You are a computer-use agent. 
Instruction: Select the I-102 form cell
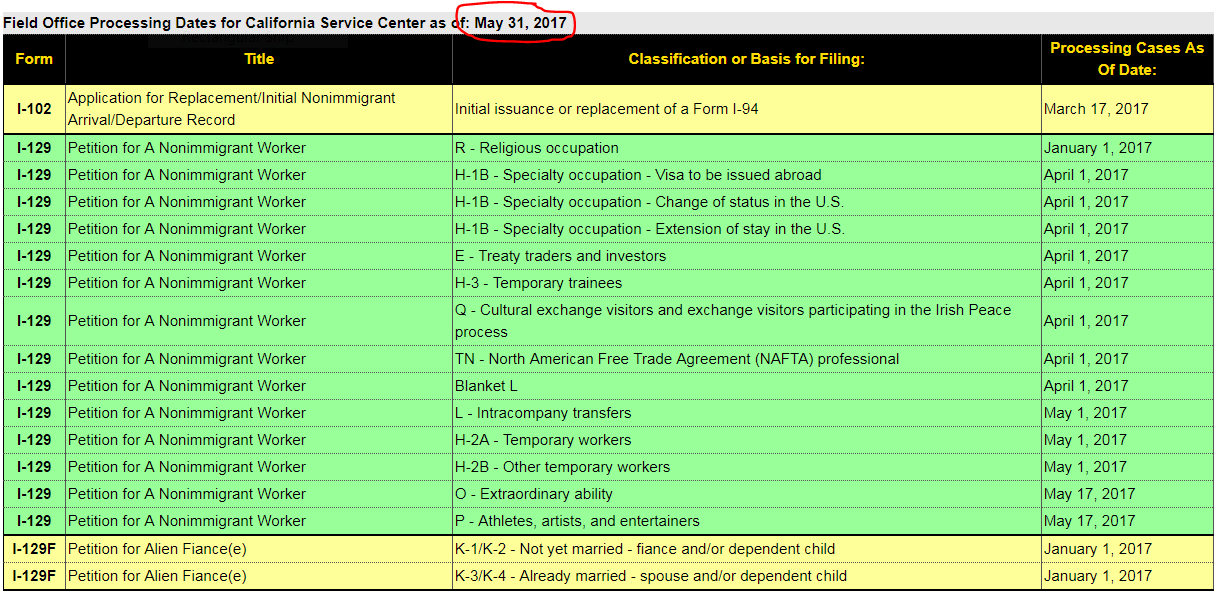click(34, 109)
